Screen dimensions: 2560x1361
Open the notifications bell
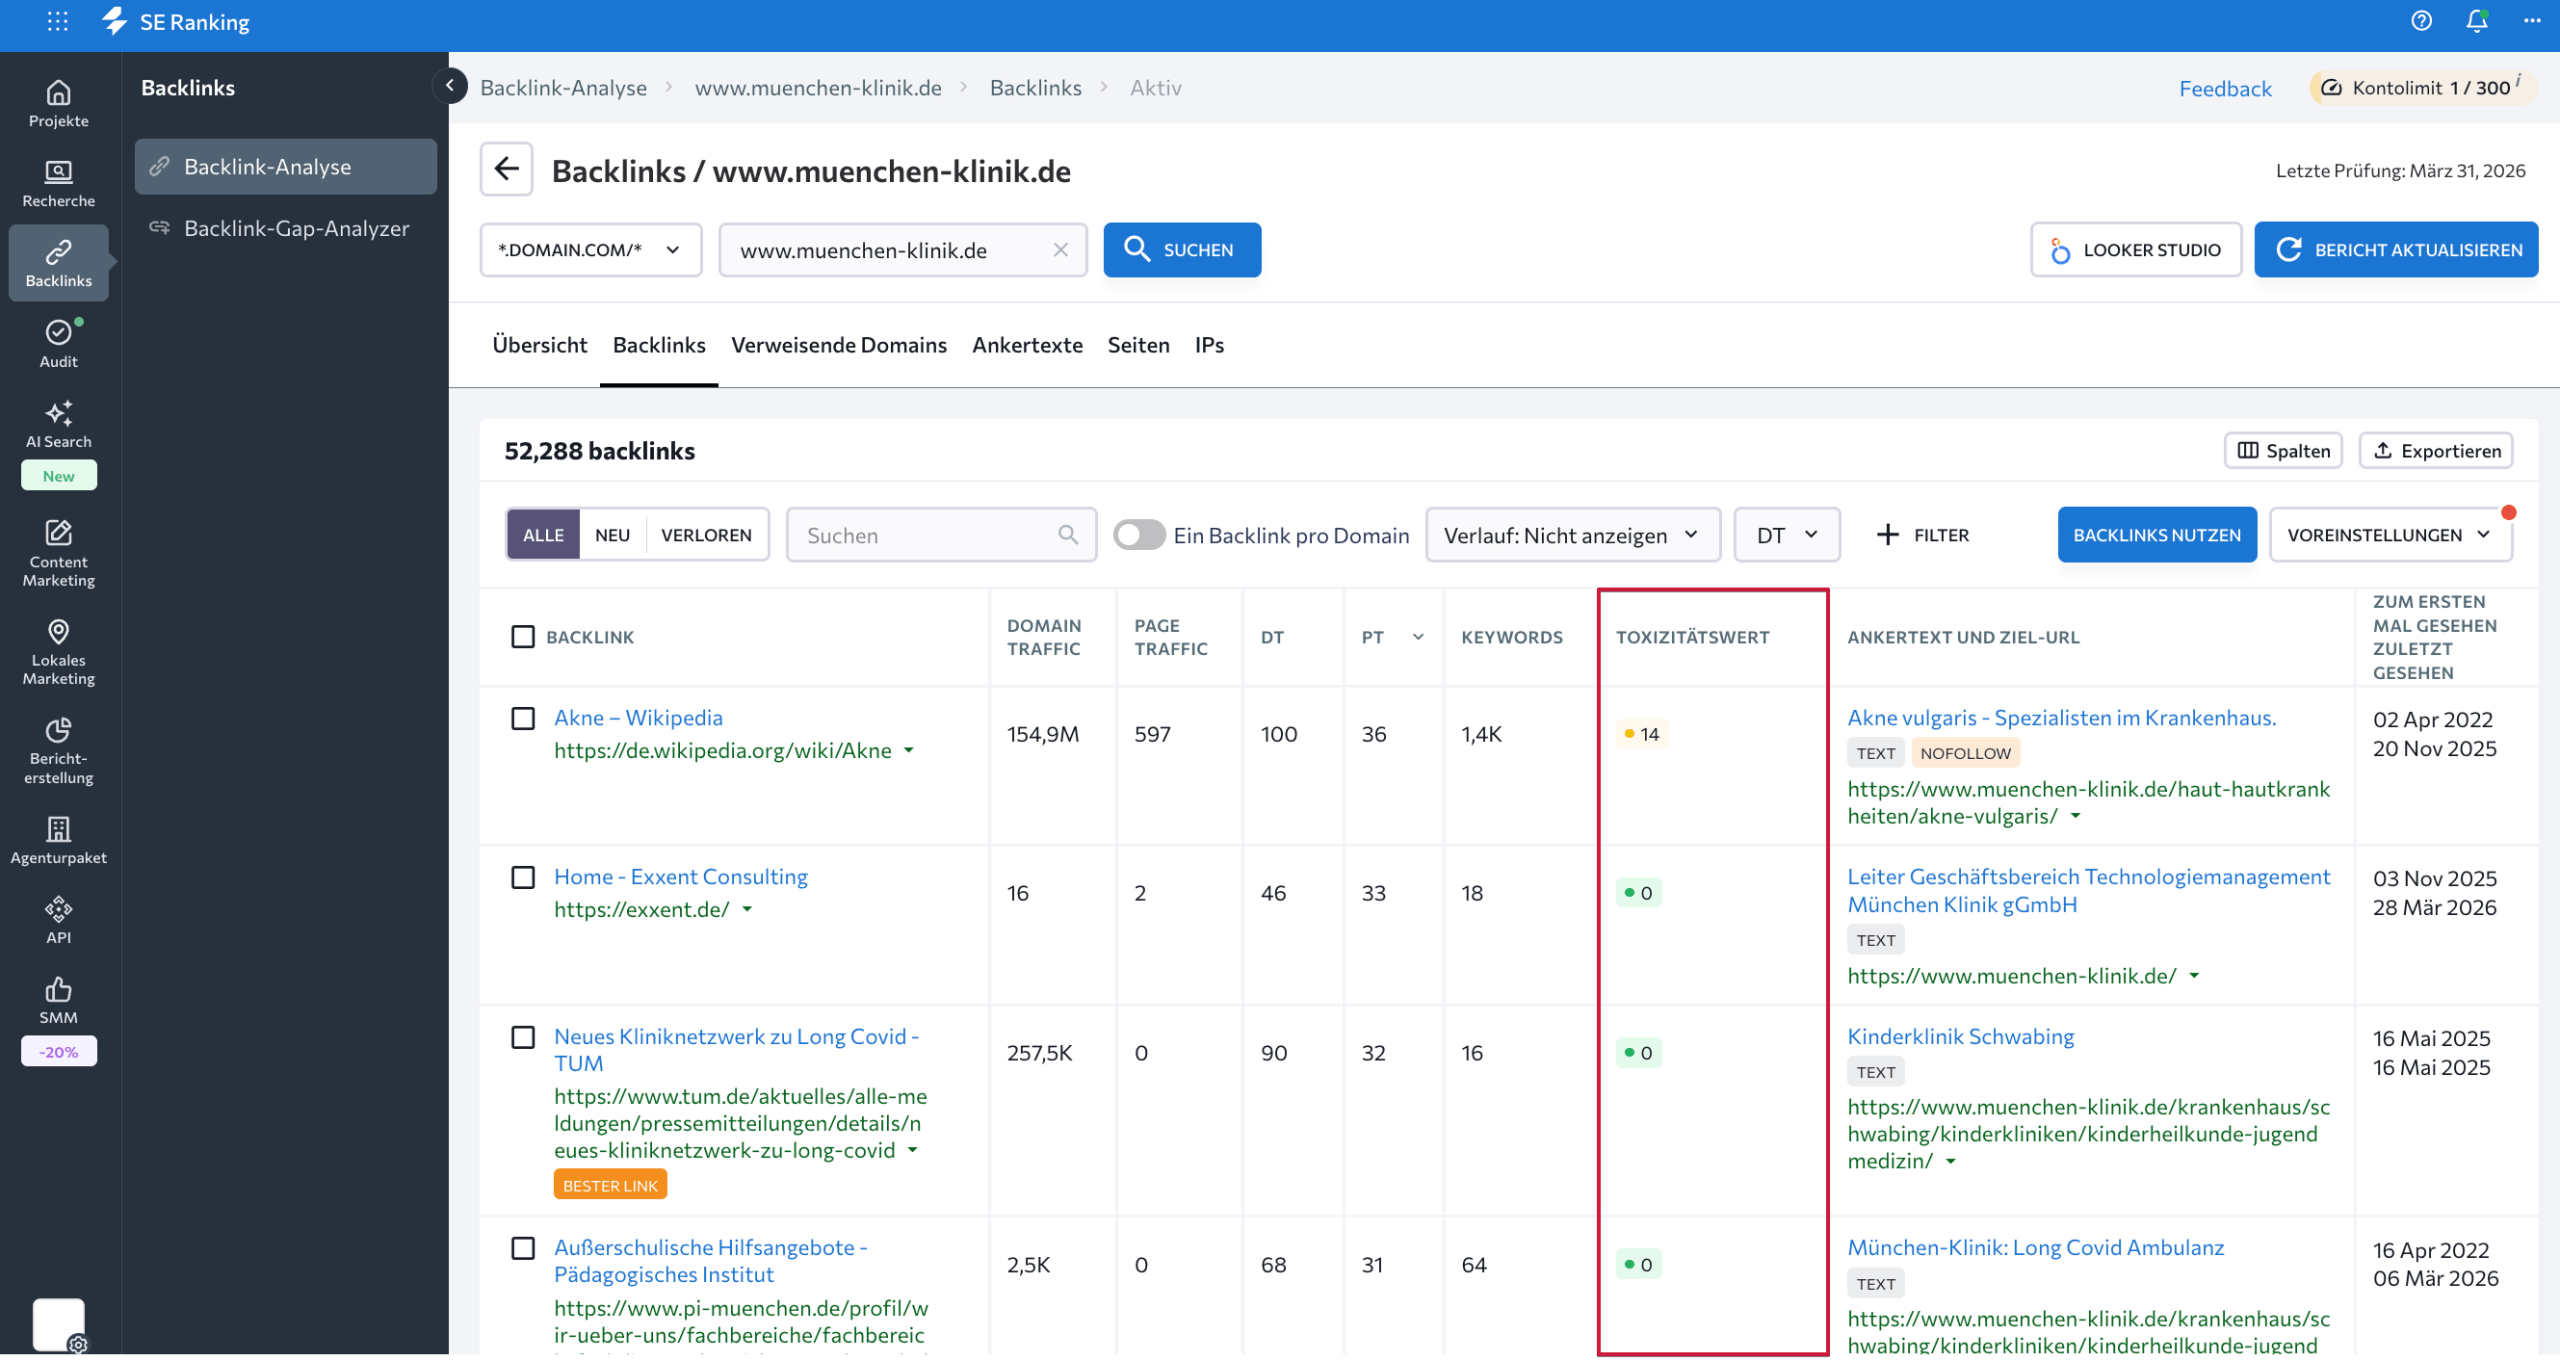(2476, 21)
